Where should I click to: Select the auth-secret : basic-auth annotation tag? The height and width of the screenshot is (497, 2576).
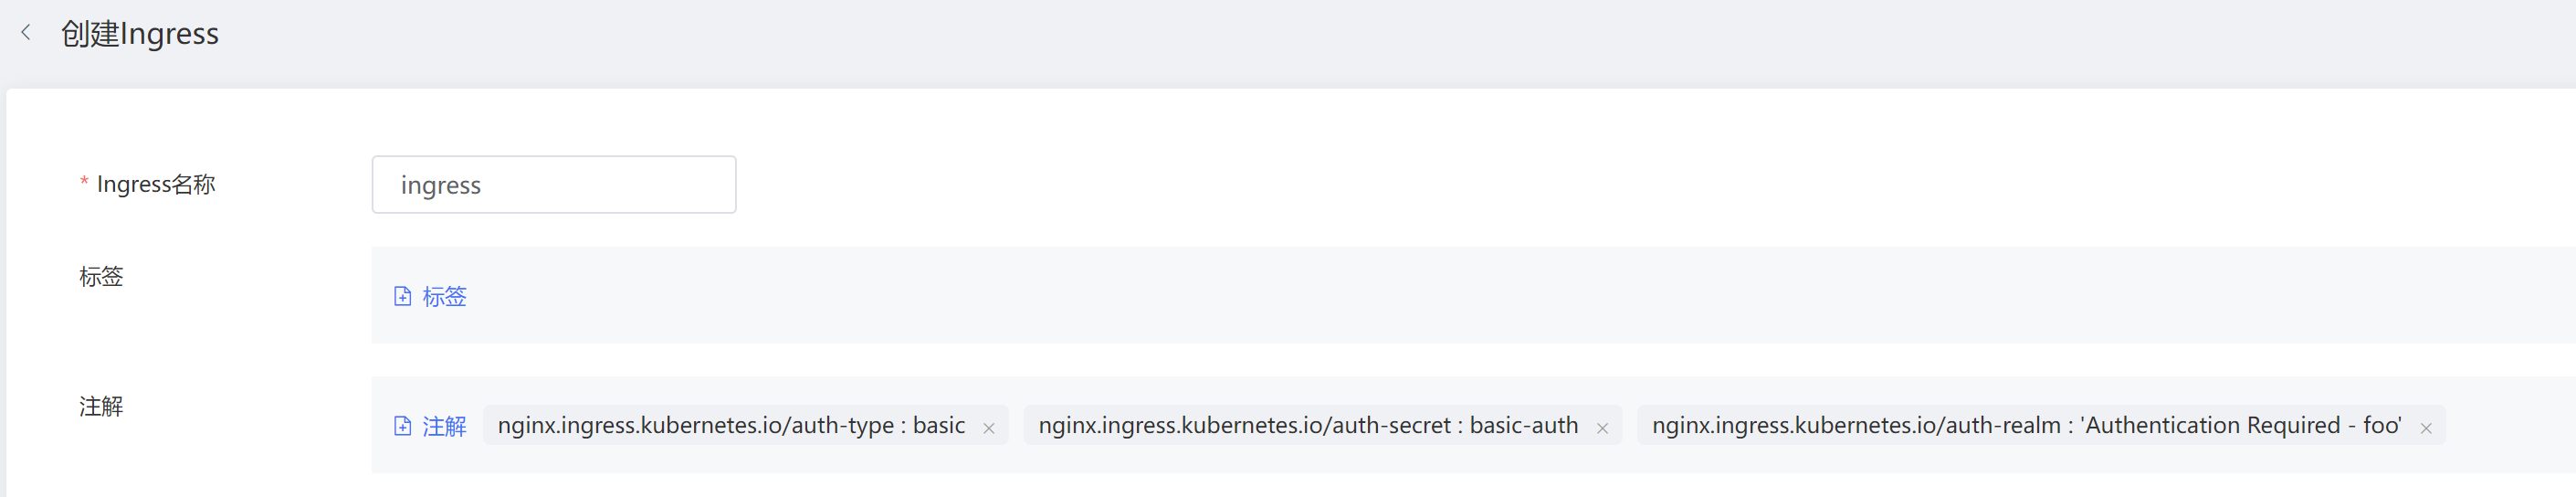point(1307,425)
